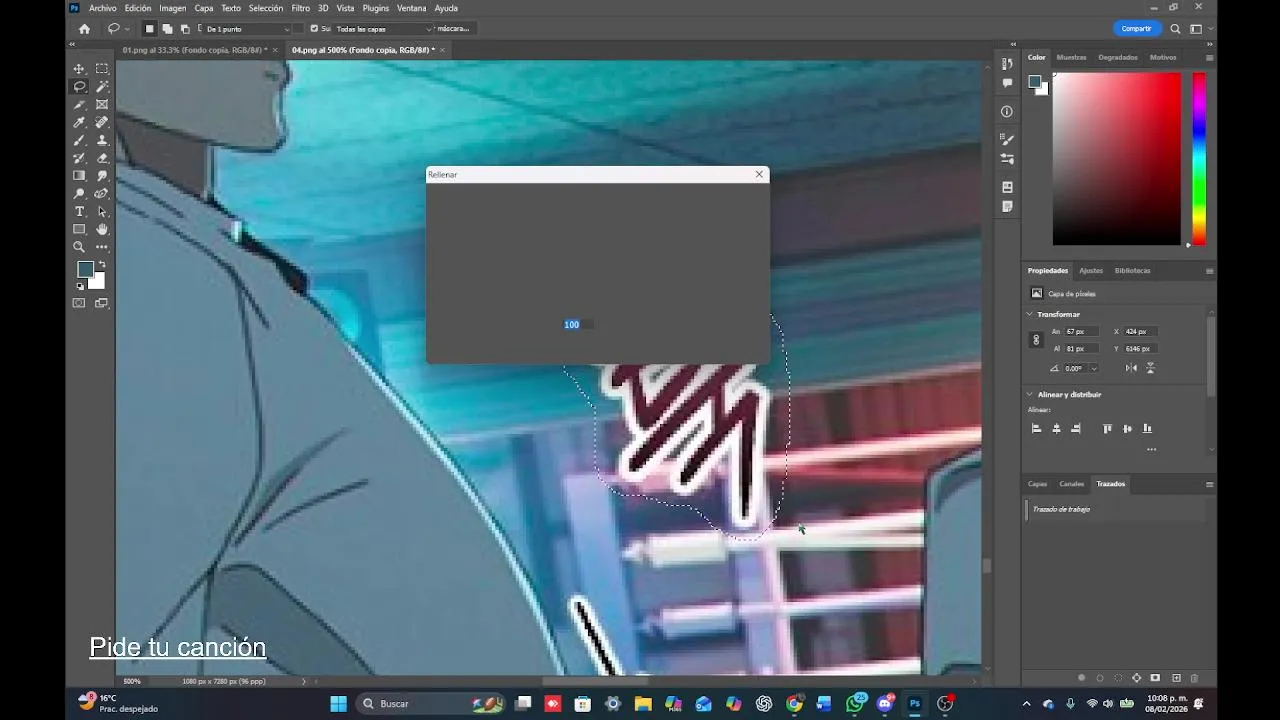Screen dimensions: 1280x720
Task: Open the Lasso tool preset picker arrow
Action: [129, 29]
